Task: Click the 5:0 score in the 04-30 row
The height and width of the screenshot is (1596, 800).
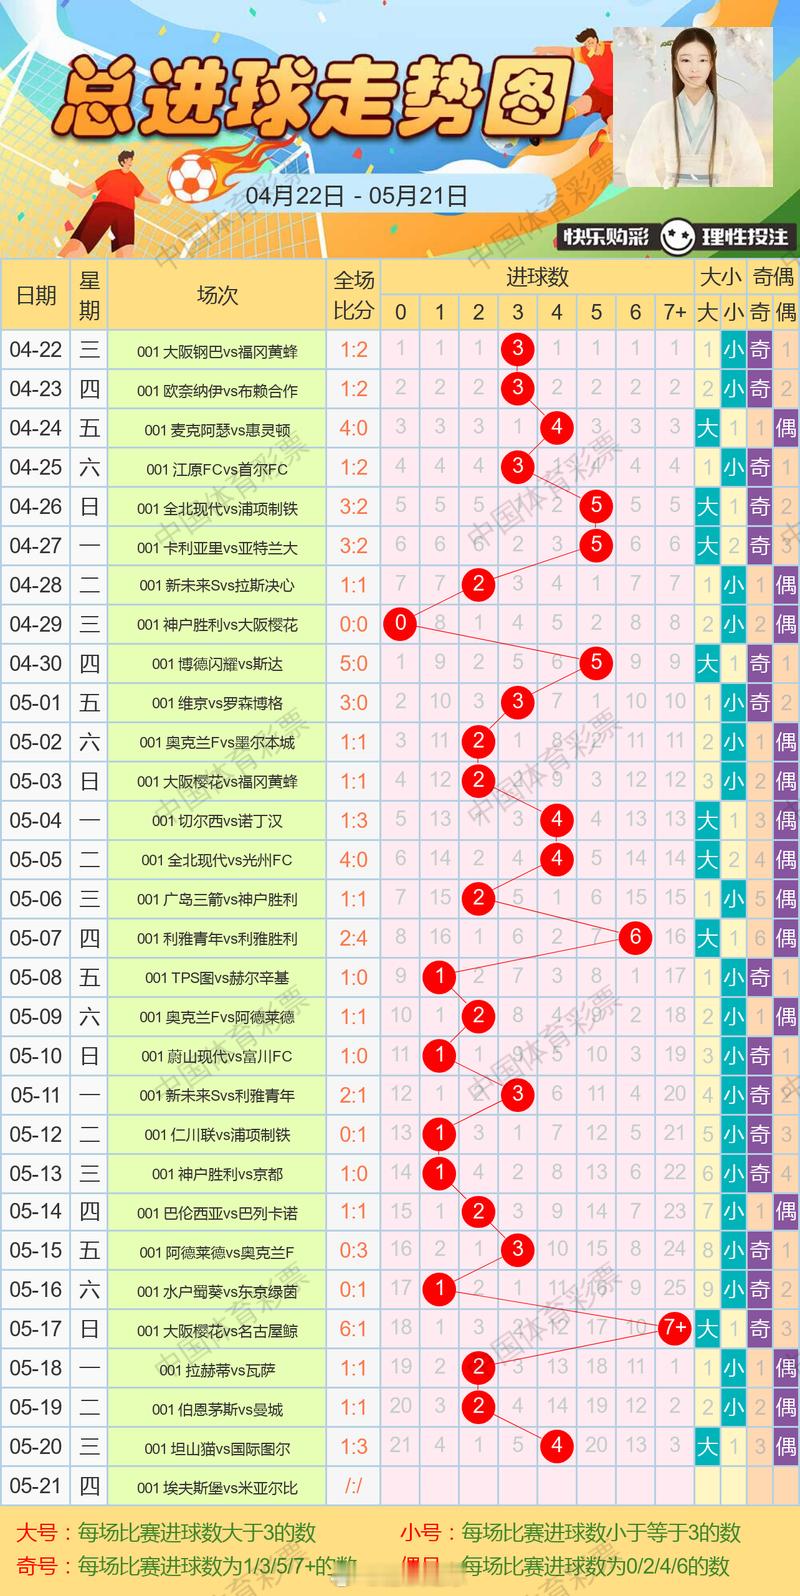Action: (x=353, y=663)
